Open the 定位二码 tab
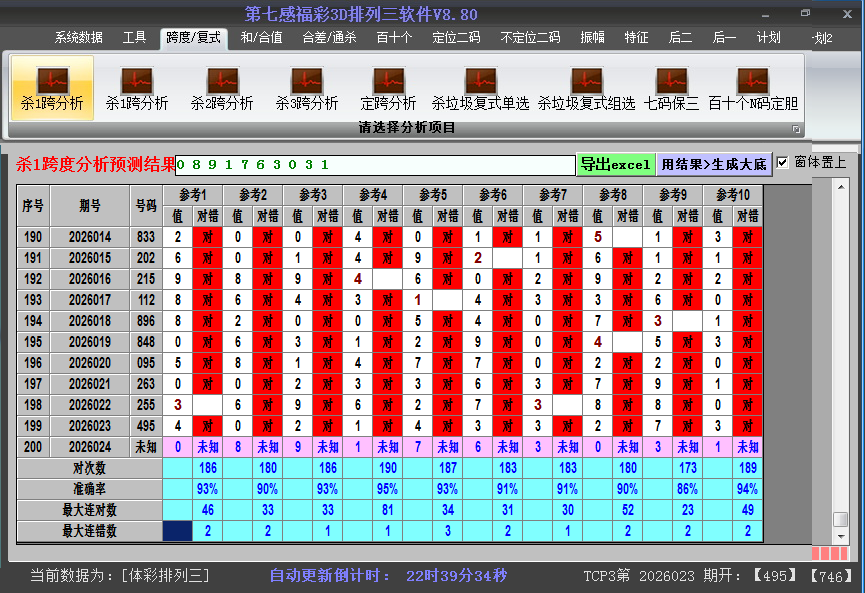865x593 pixels. [456, 38]
